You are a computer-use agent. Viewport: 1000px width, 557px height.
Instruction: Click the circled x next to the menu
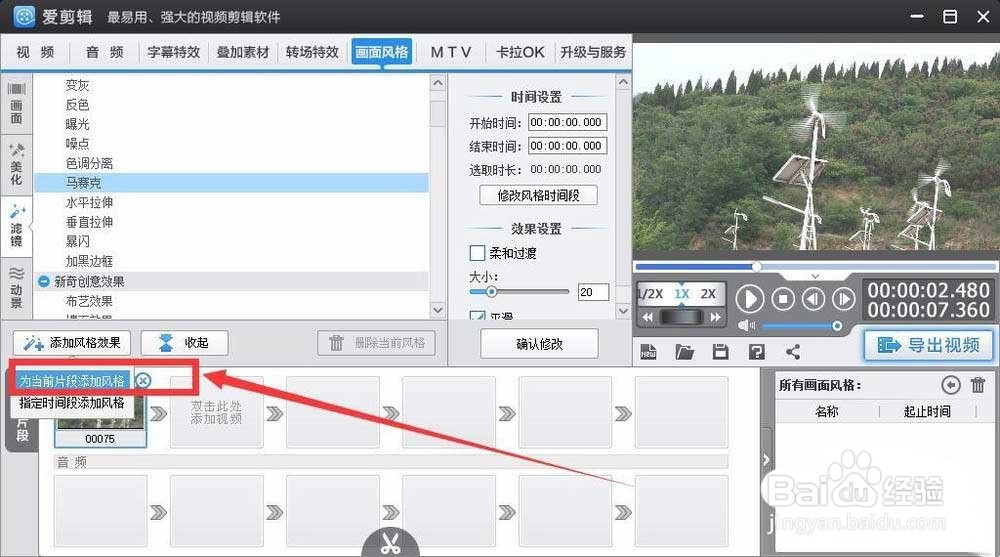tap(143, 381)
